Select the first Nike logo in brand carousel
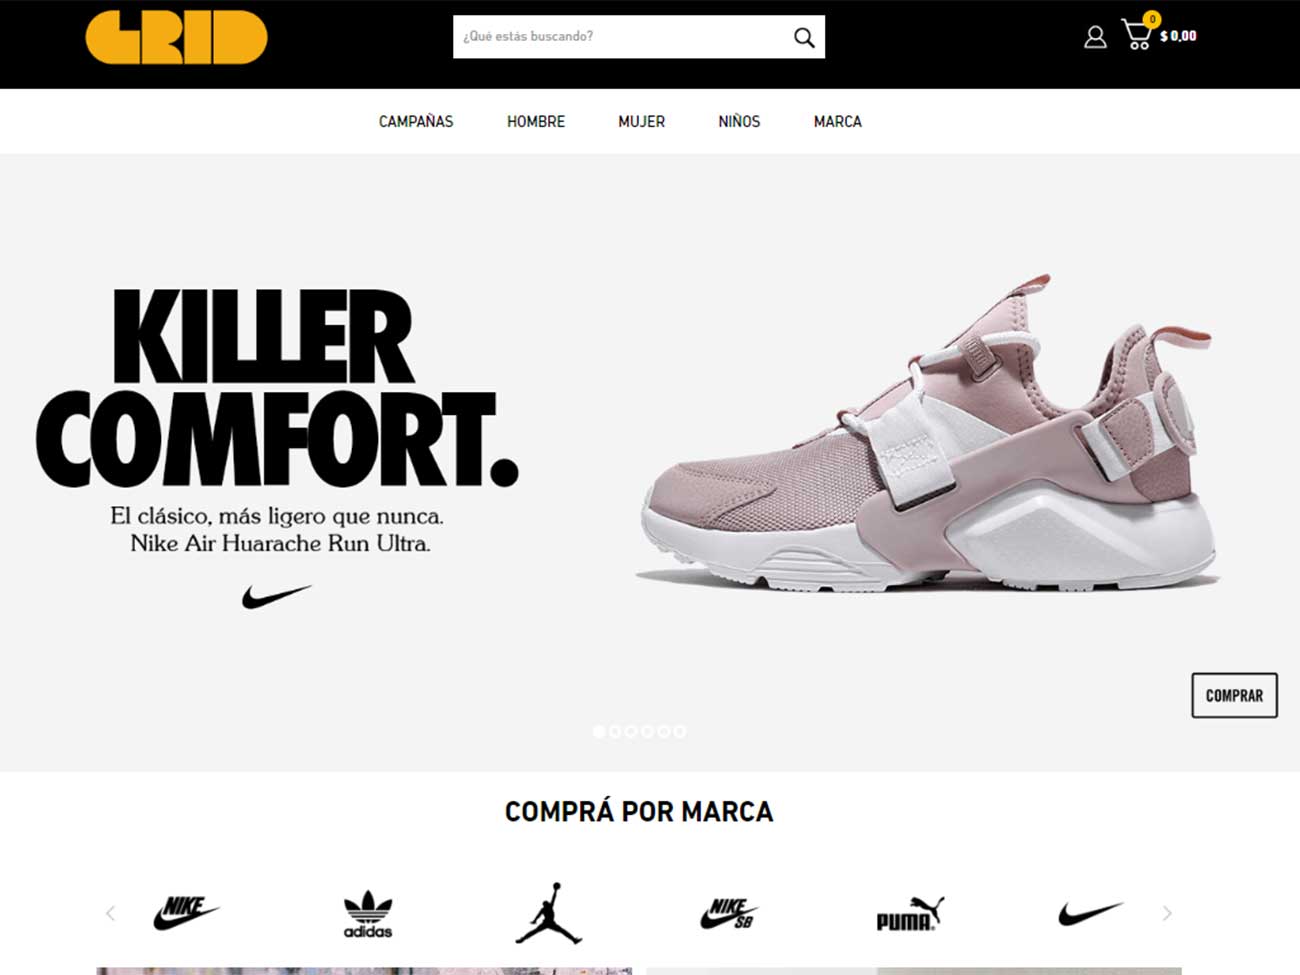 (186, 913)
